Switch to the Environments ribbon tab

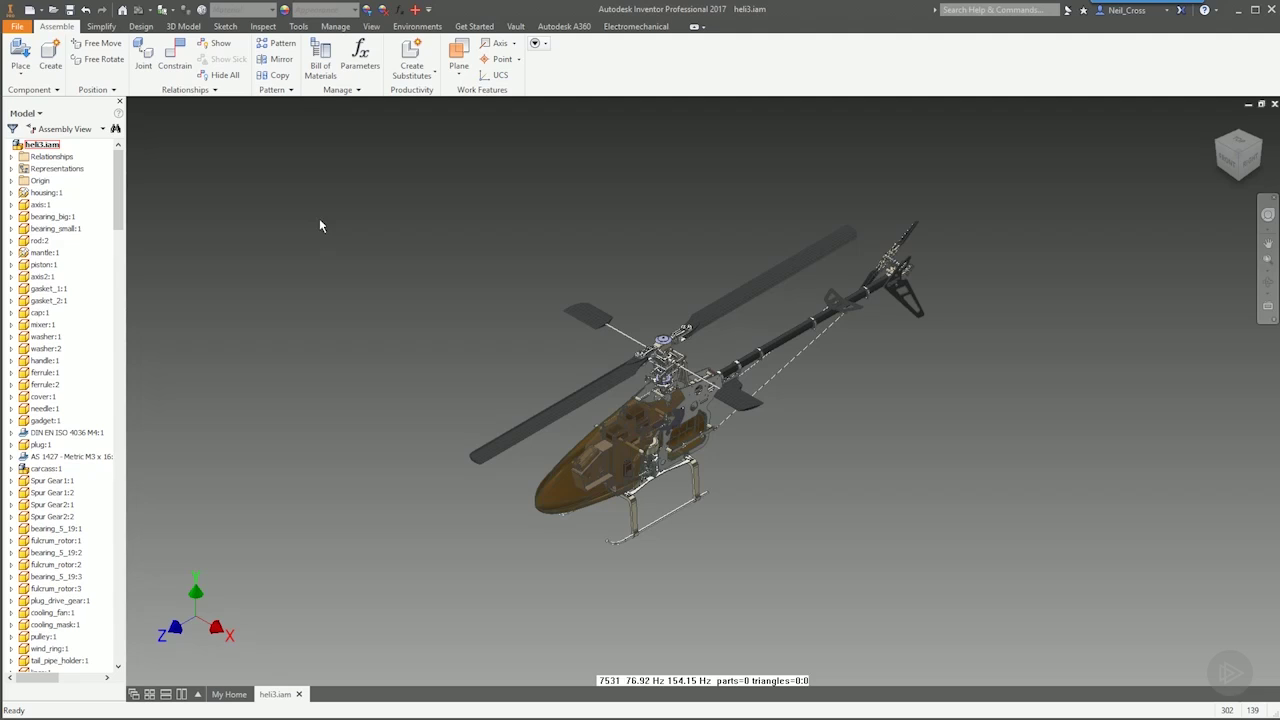pos(418,27)
